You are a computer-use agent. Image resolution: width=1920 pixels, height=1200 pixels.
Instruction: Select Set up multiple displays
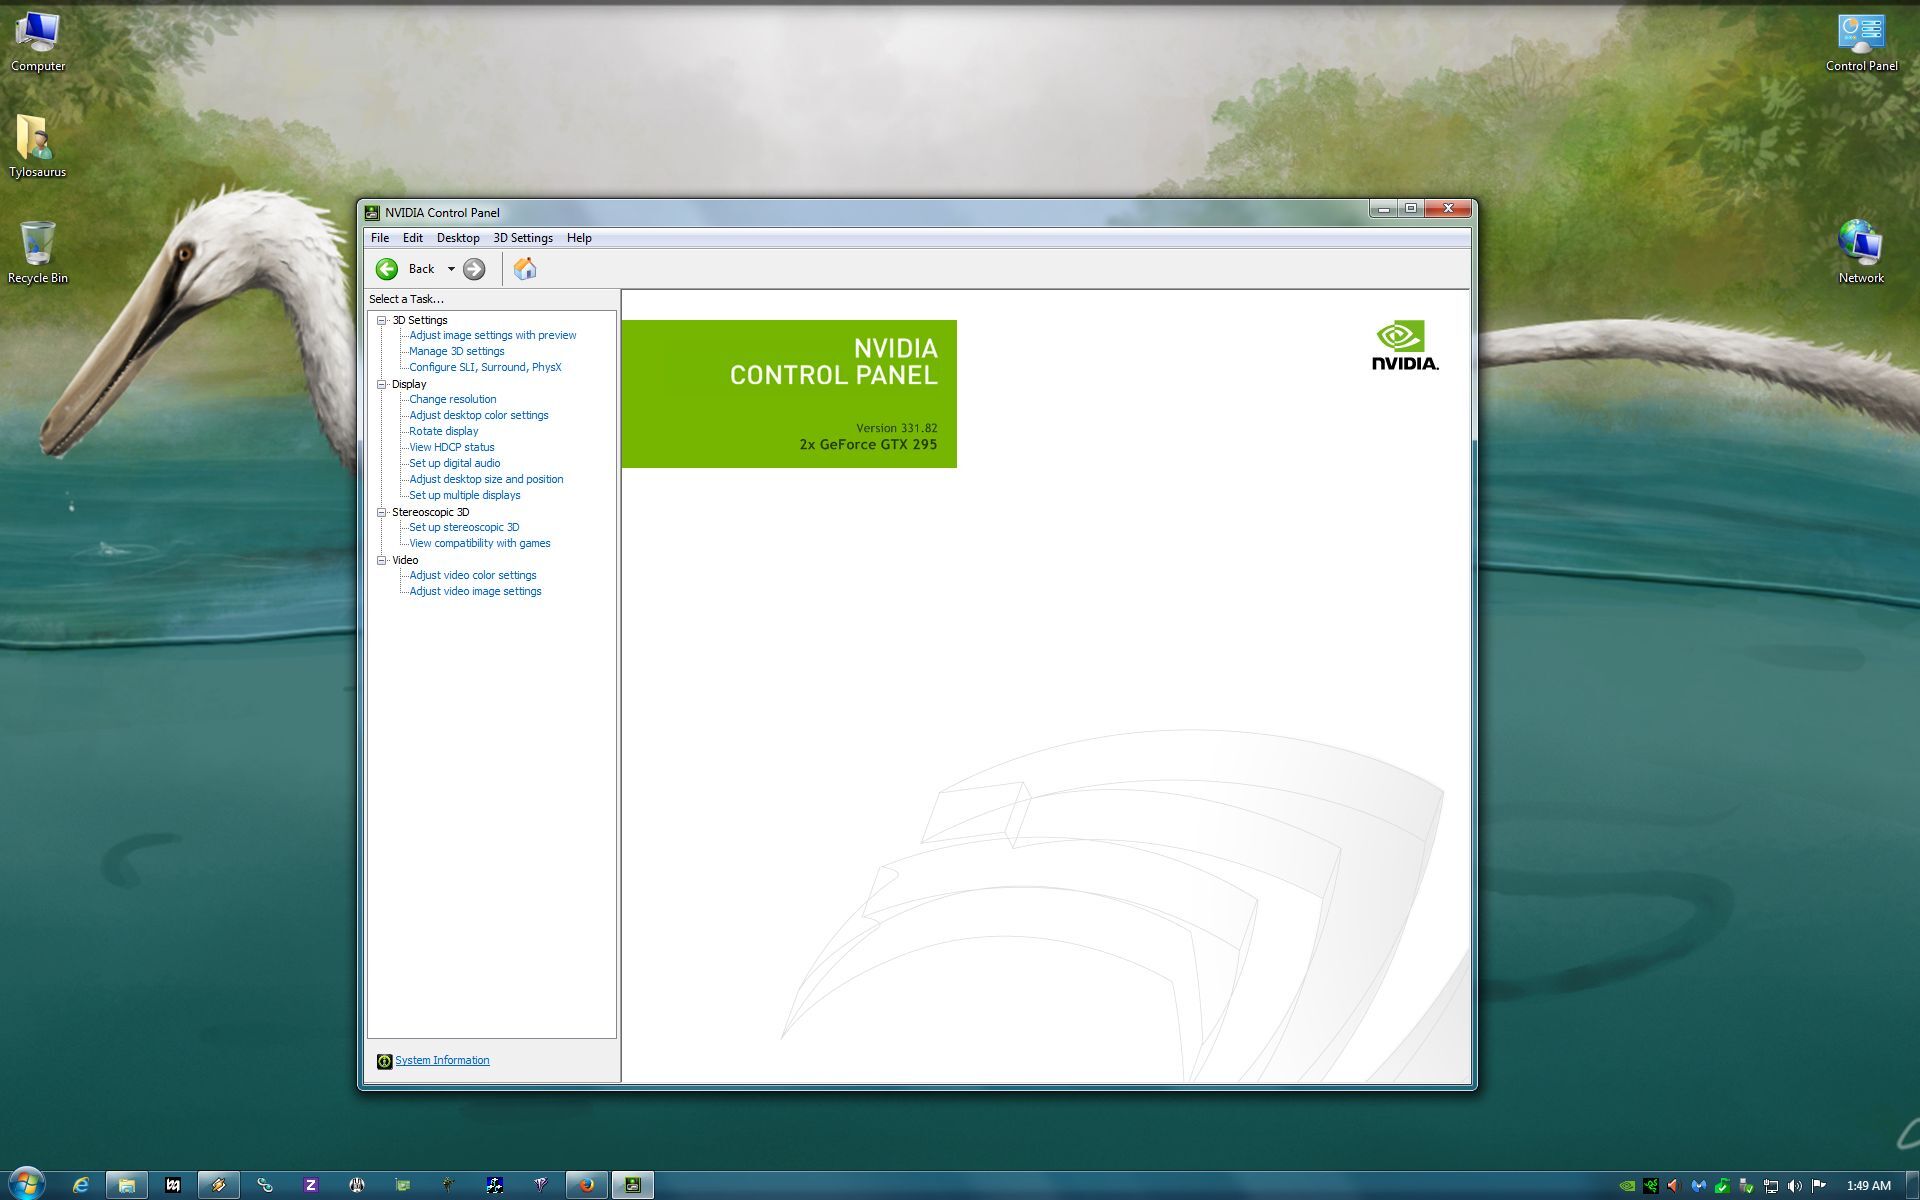point(464,495)
